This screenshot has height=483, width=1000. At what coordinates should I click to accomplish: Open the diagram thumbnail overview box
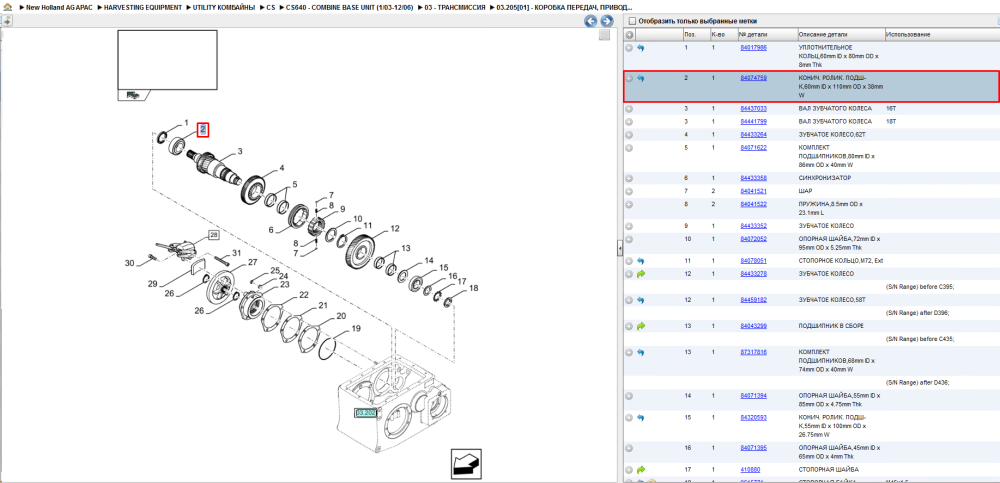[167, 61]
